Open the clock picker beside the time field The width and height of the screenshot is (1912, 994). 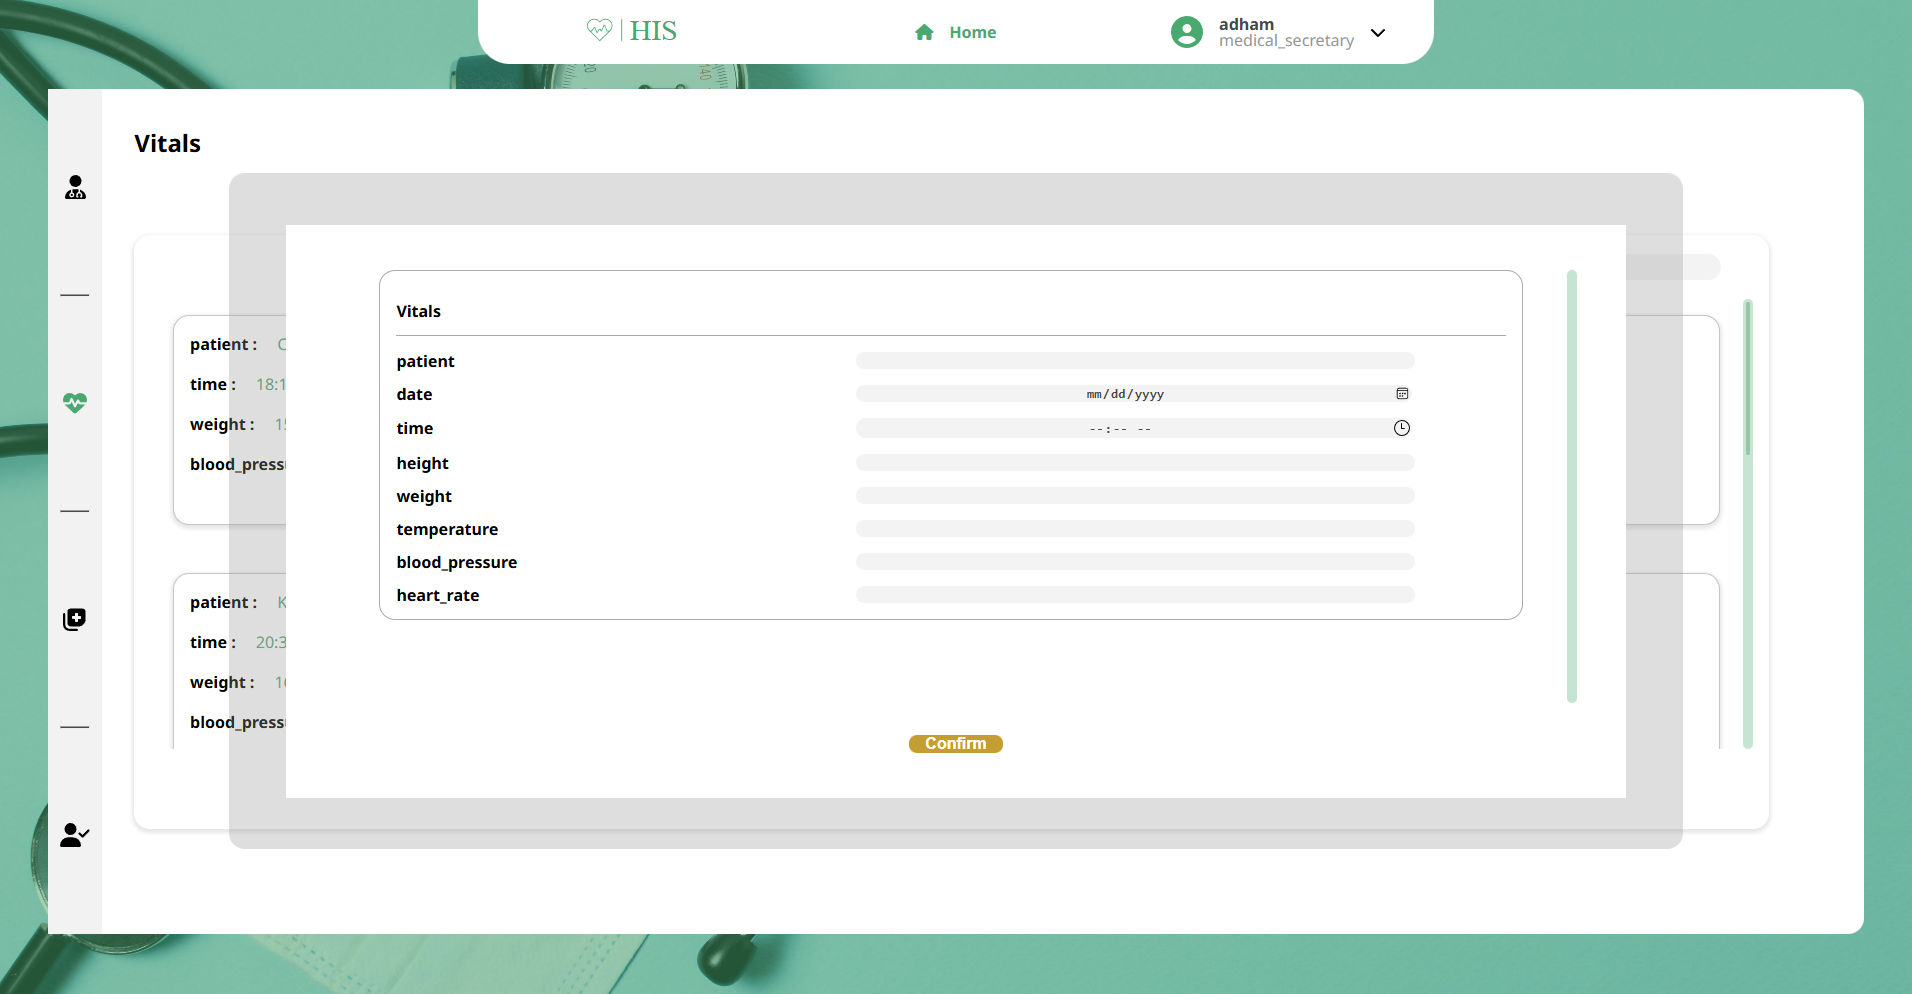[x=1401, y=427]
